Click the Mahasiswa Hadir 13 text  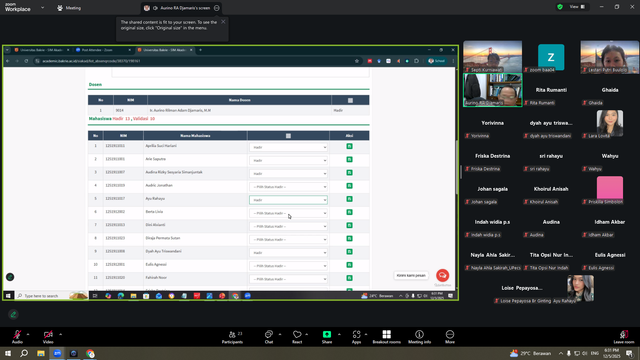click(x=109, y=119)
